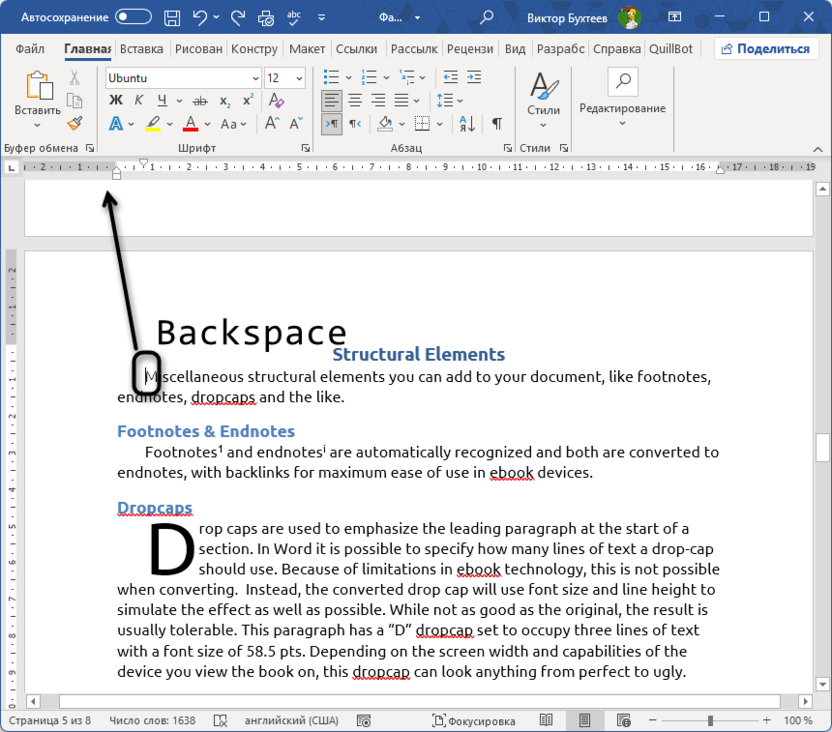This screenshot has width=832, height=732.
Task: Click the Format Painter brush icon
Action: [x=75, y=123]
